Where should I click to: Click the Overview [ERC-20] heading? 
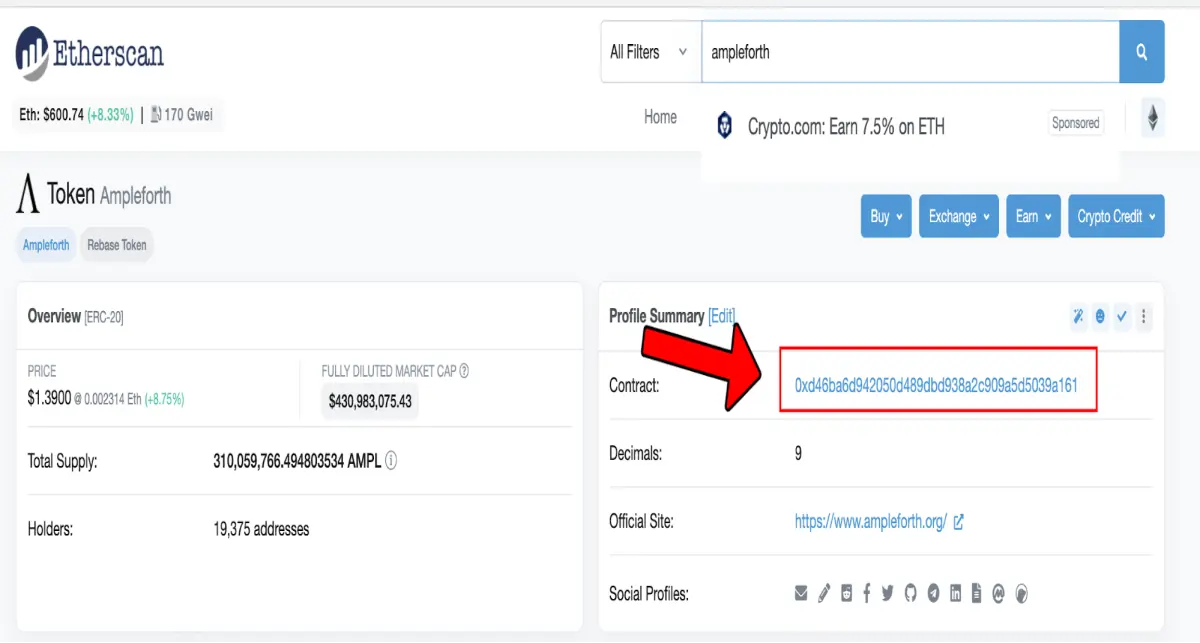pyautogui.click(x=75, y=316)
